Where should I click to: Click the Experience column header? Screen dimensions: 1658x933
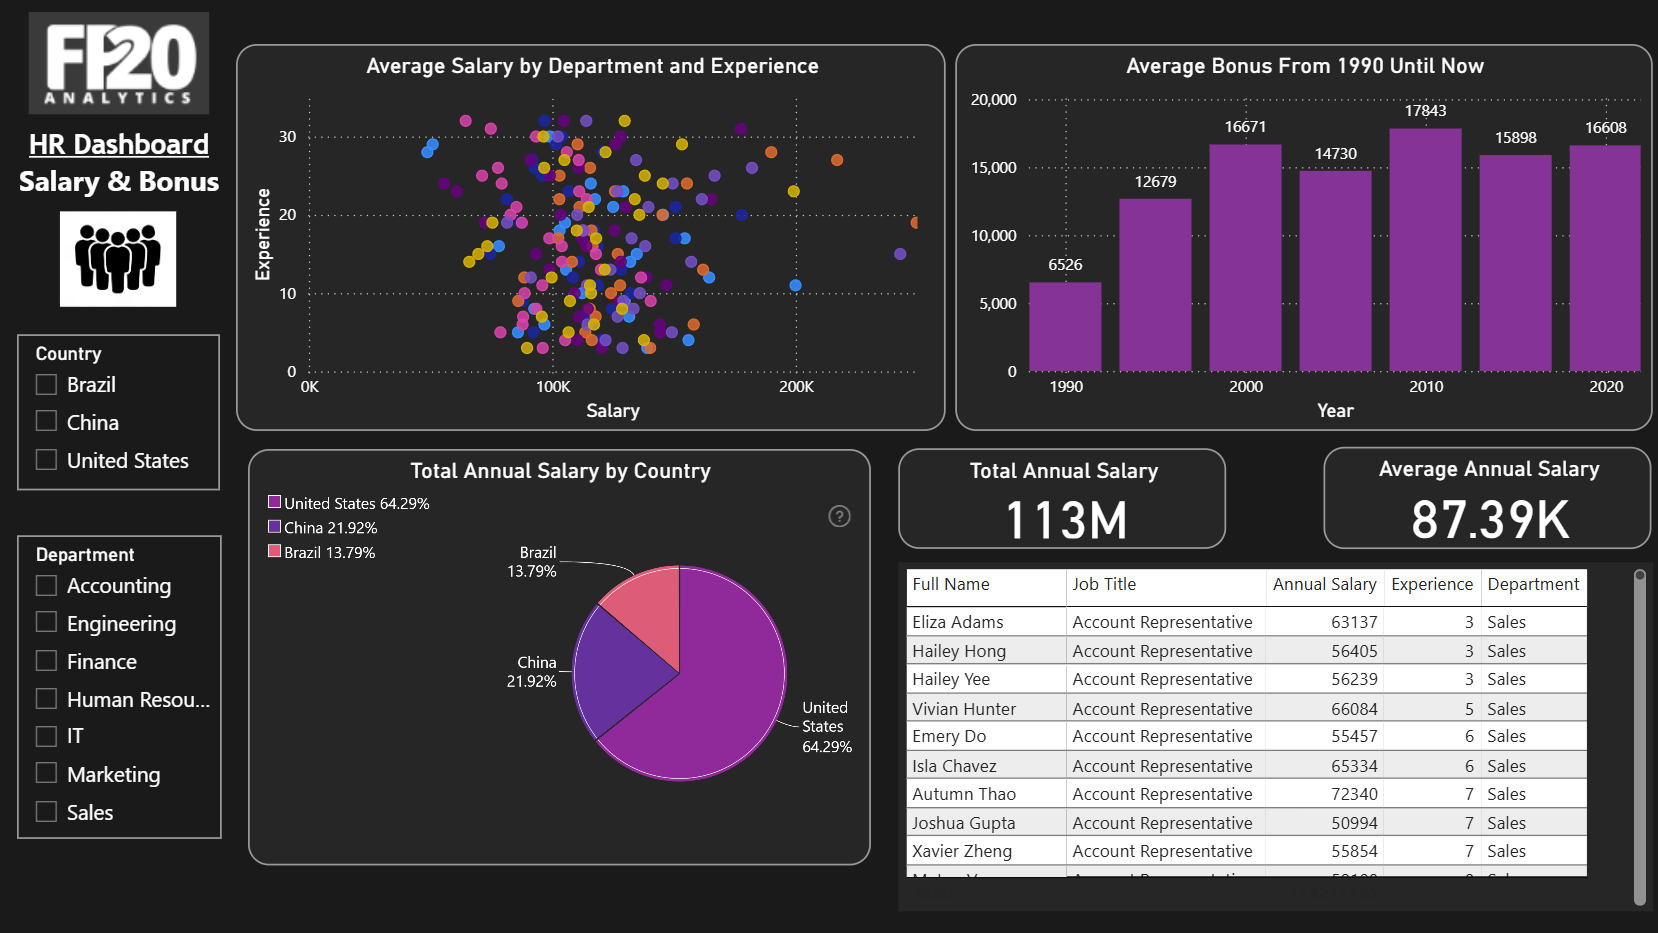[x=1432, y=584]
